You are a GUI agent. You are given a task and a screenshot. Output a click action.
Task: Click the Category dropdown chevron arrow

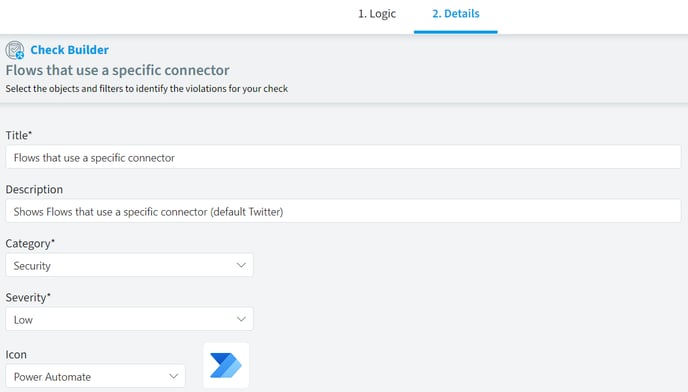click(x=241, y=265)
